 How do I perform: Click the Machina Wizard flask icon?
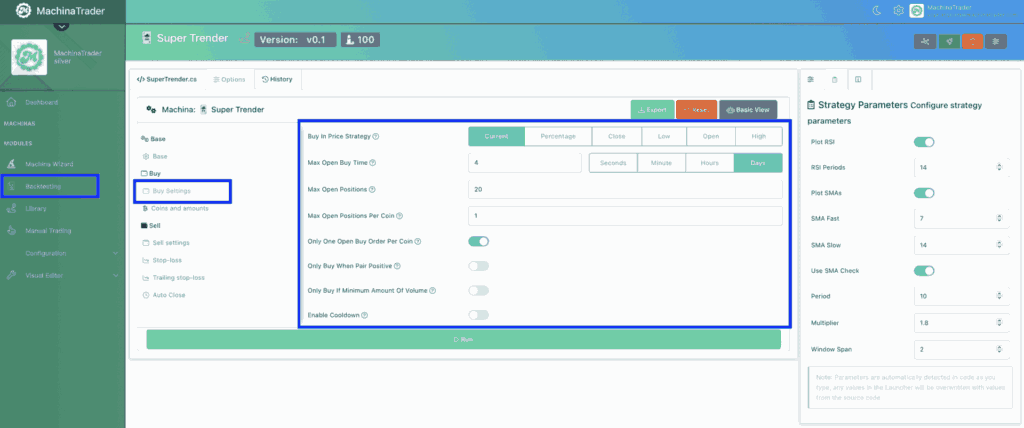11,164
